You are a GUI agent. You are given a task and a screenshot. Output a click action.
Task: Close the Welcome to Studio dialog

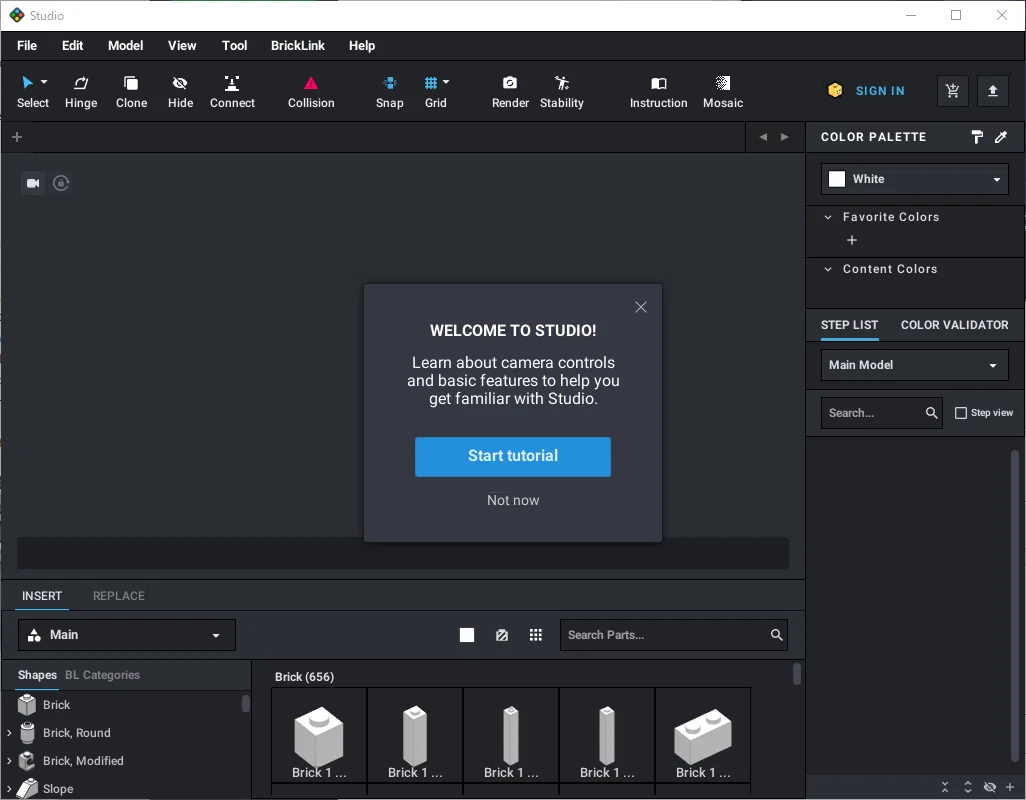pos(641,307)
